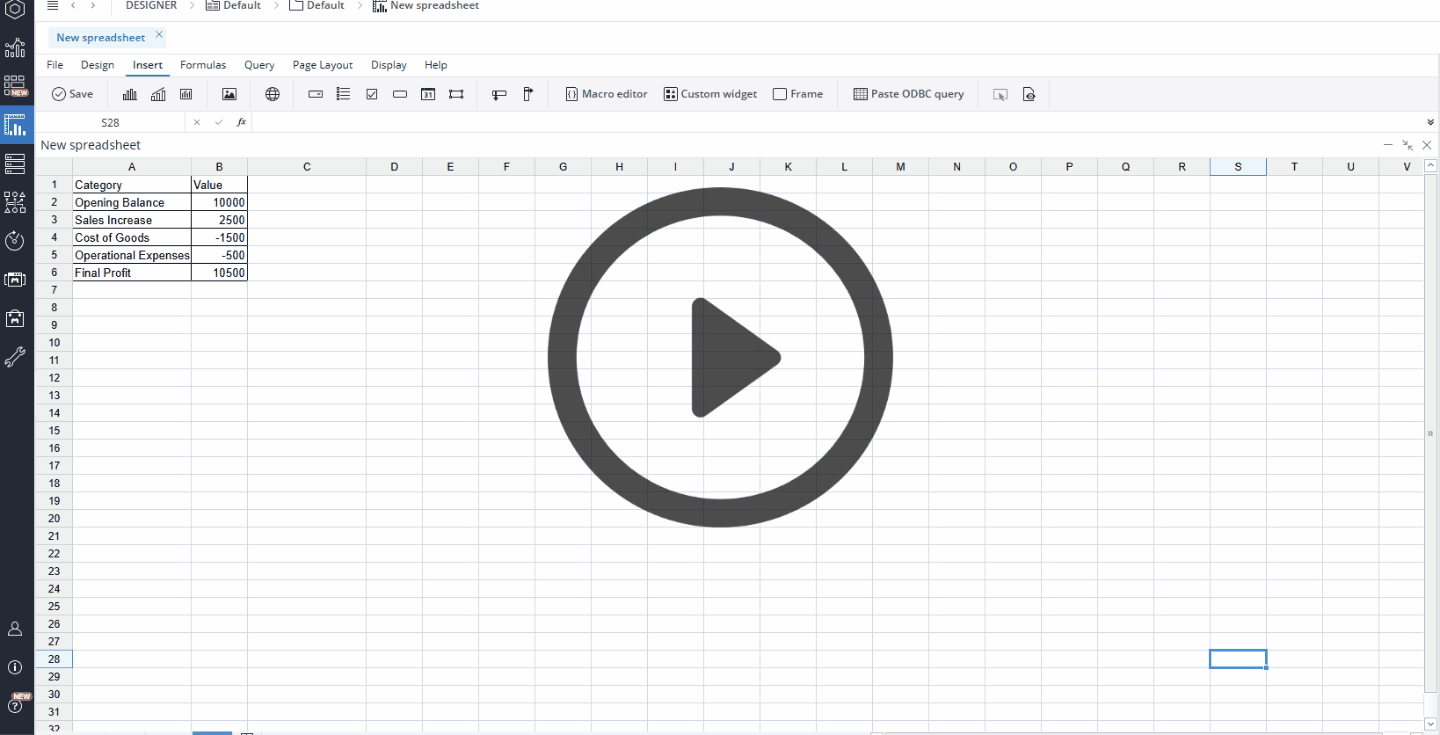Expand the formula bar with the double chevron
Image resolution: width=1440 pixels, height=735 pixels.
pos(1429,121)
